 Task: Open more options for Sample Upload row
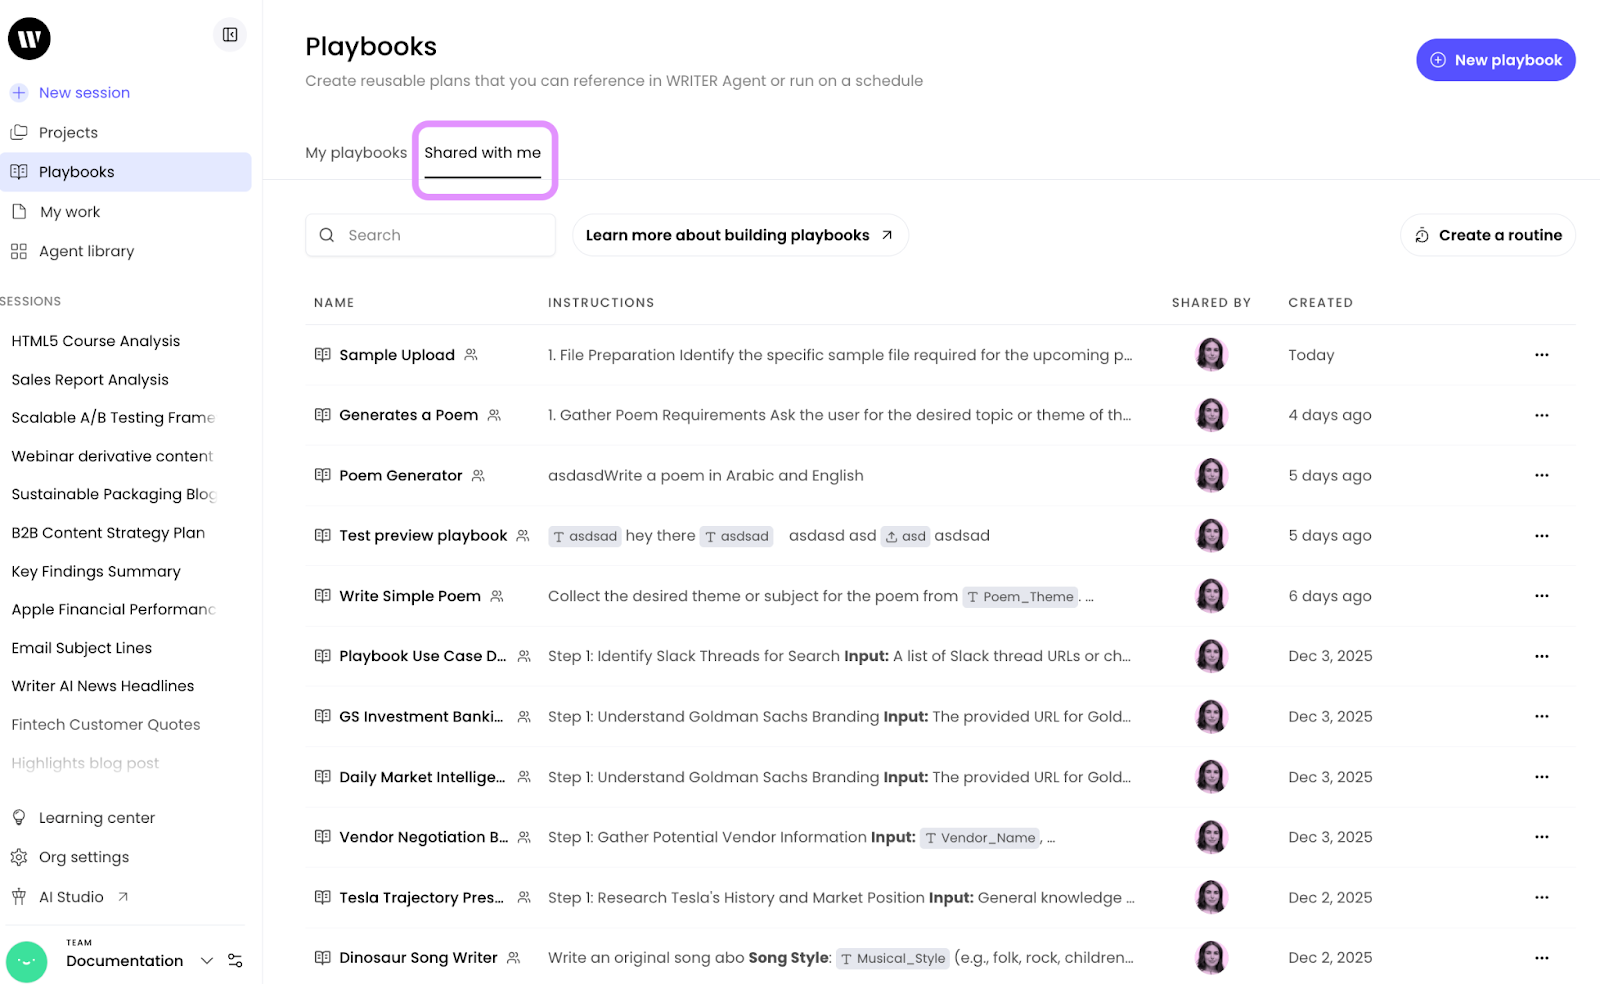(x=1541, y=355)
